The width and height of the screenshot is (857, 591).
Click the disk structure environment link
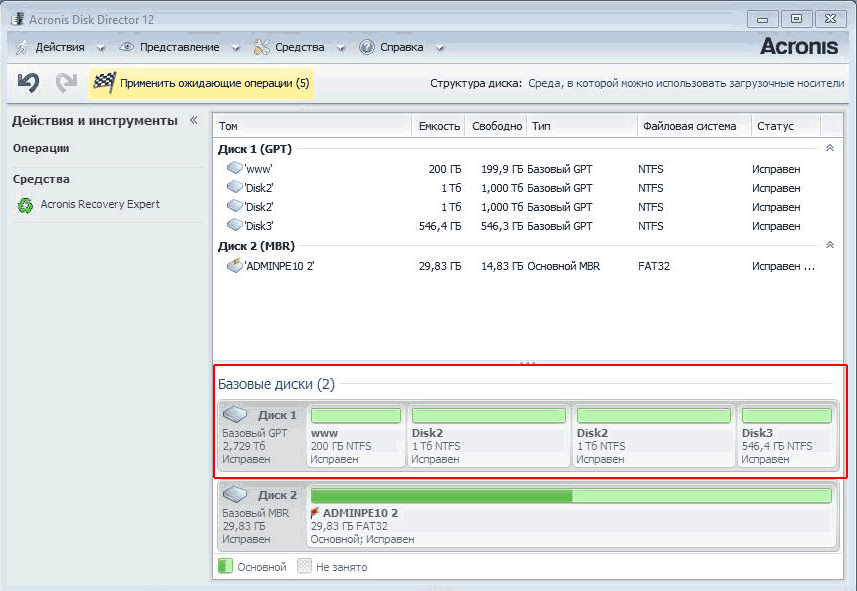686,83
